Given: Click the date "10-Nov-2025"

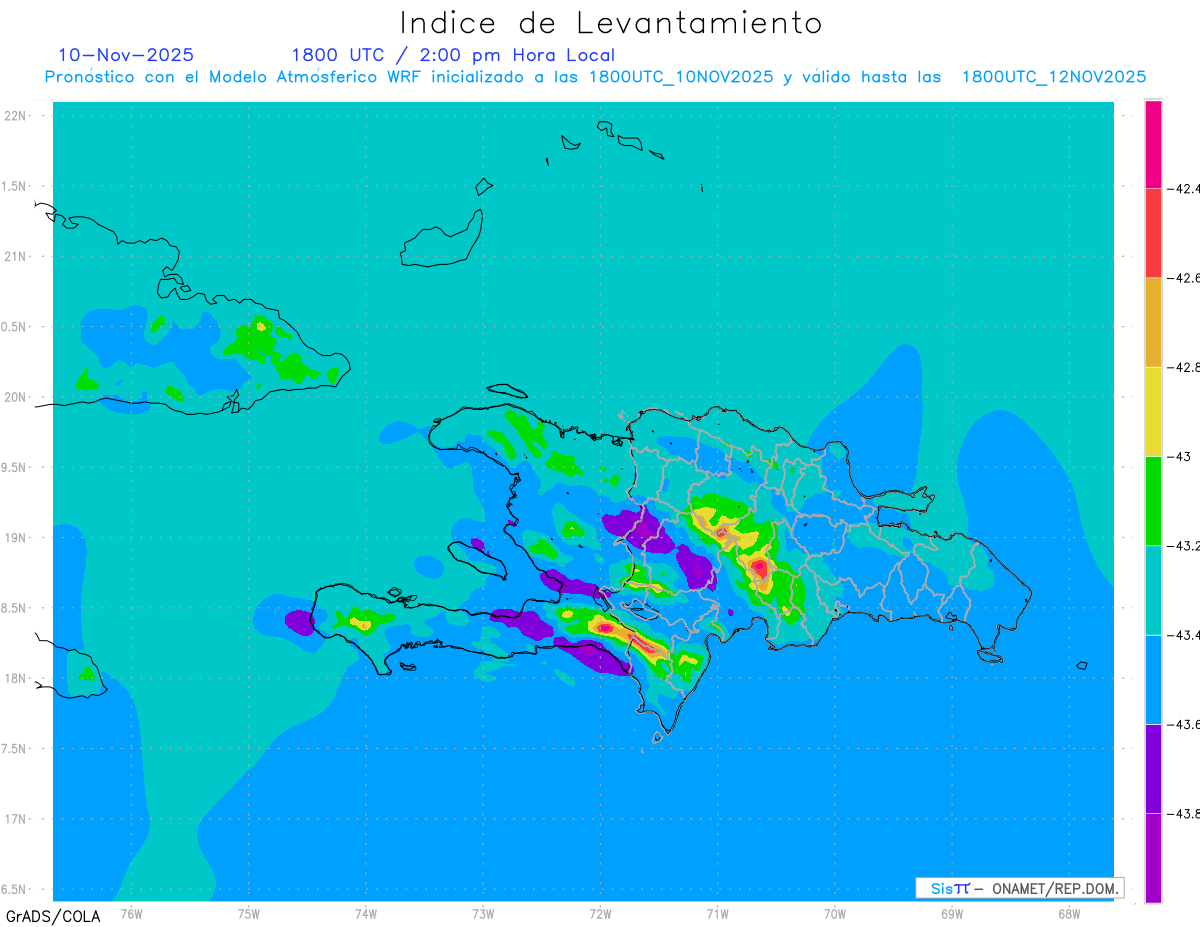Looking at the screenshot, I should coord(126,55).
